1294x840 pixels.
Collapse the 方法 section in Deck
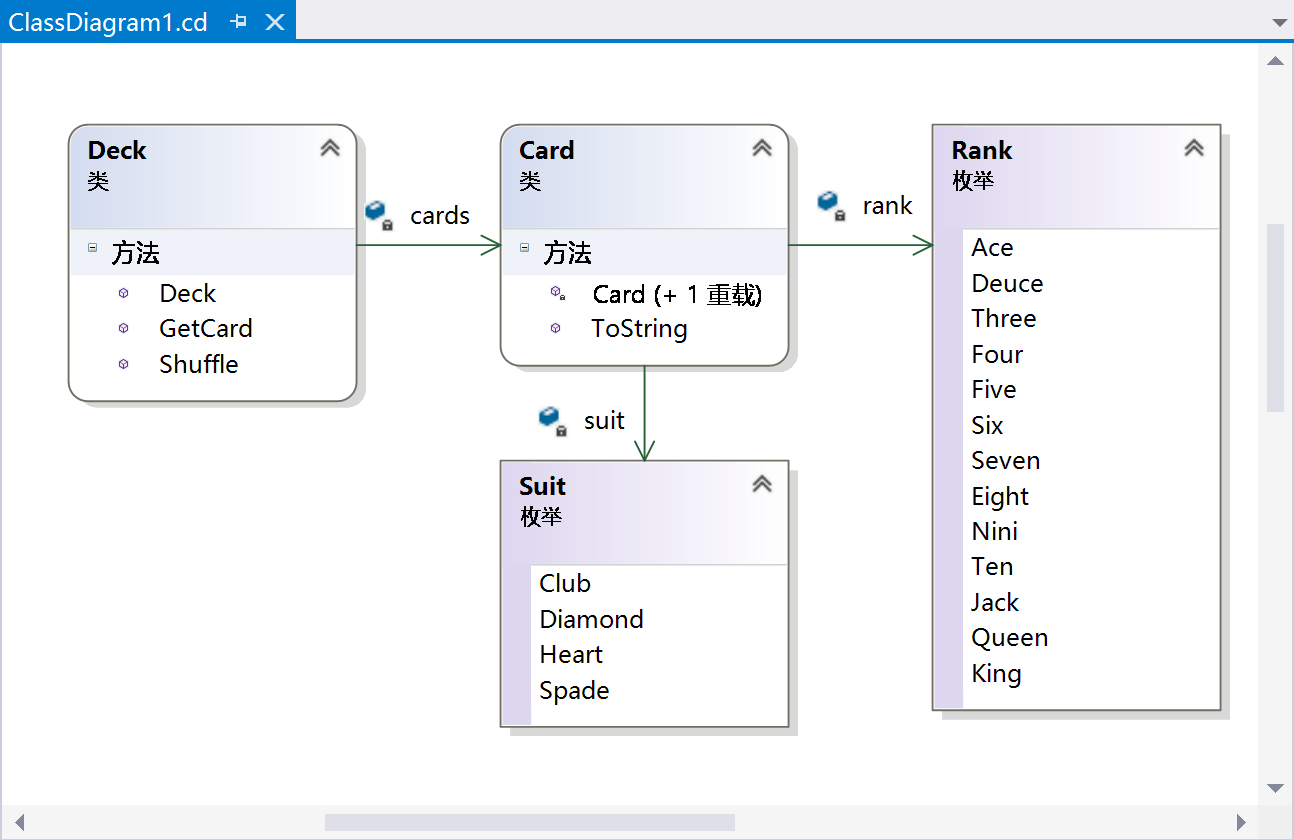click(92, 247)
